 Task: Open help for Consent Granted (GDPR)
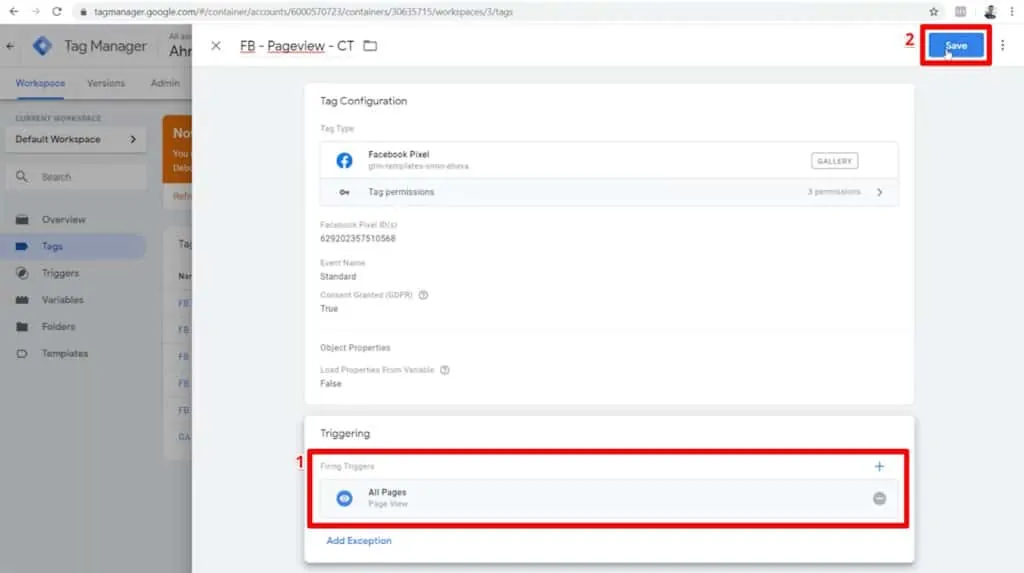point(423,295)
